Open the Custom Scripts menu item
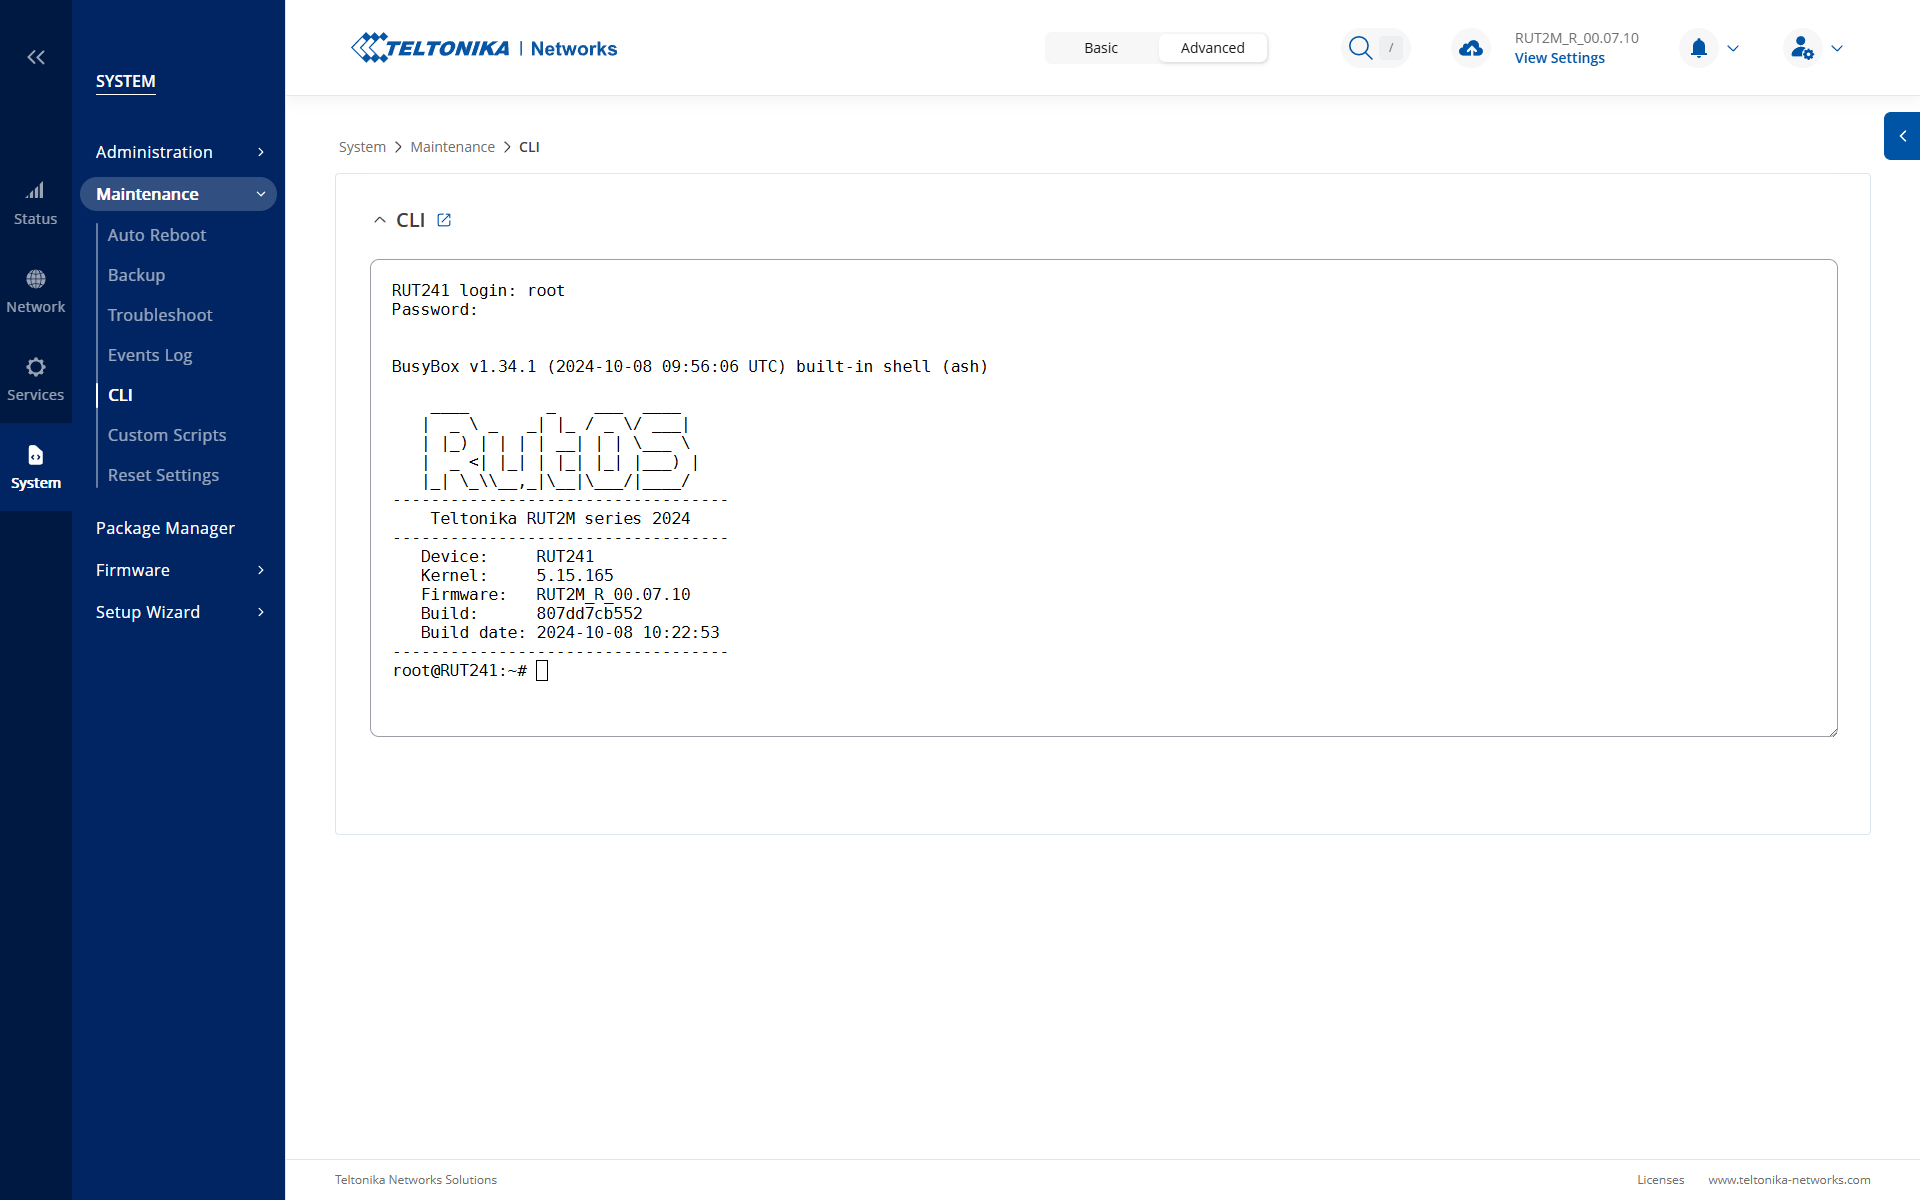The width and height of the screenshot is (1920, 1200). pyautogui.click(x=167, y=435)
